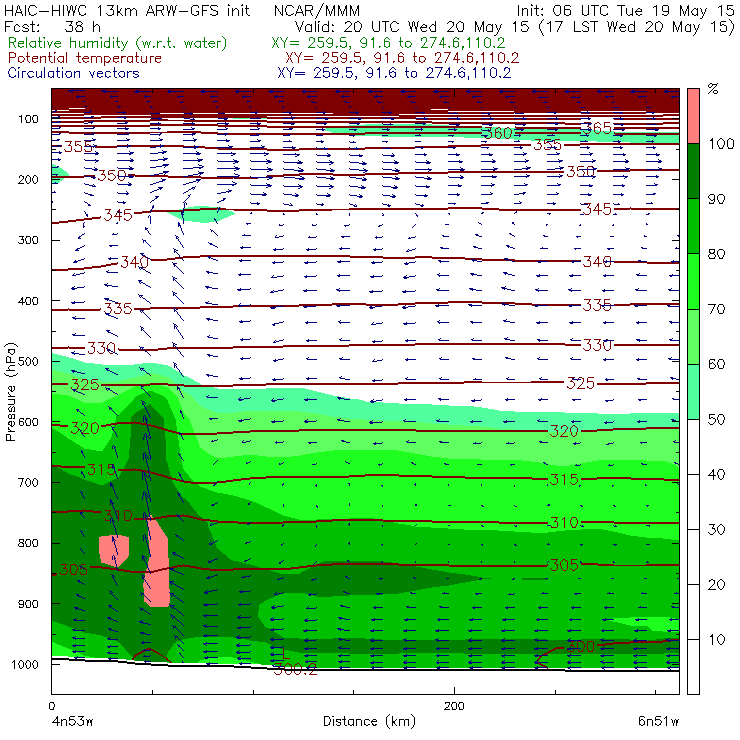Click the '500' pressure axis label
This screenshot has width=740, height=740.
click(28, 362)
